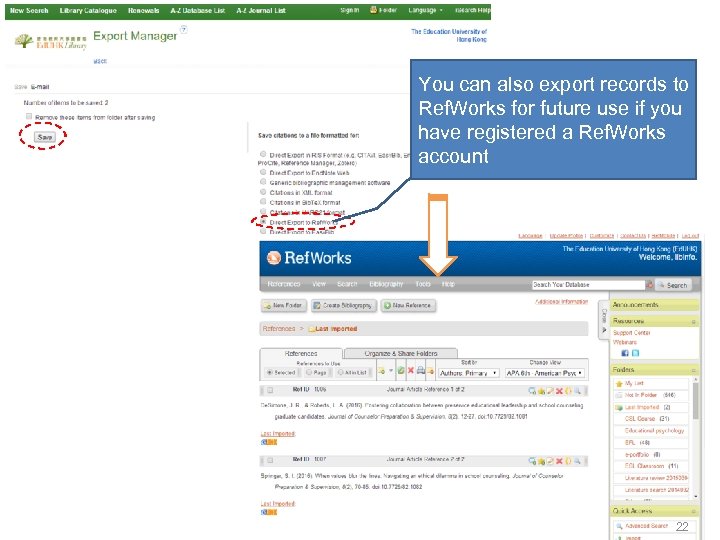This screenshot has width=720, height=540.
Task: Magnifier icon for Reference 2 of 2
Action: click(577, 461)
